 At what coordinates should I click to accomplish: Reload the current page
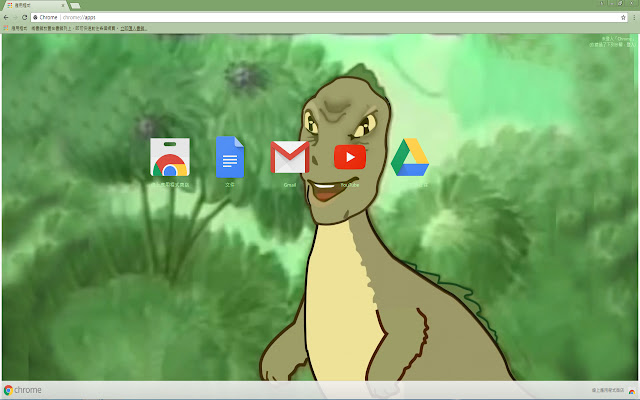[x=24, y=18]
